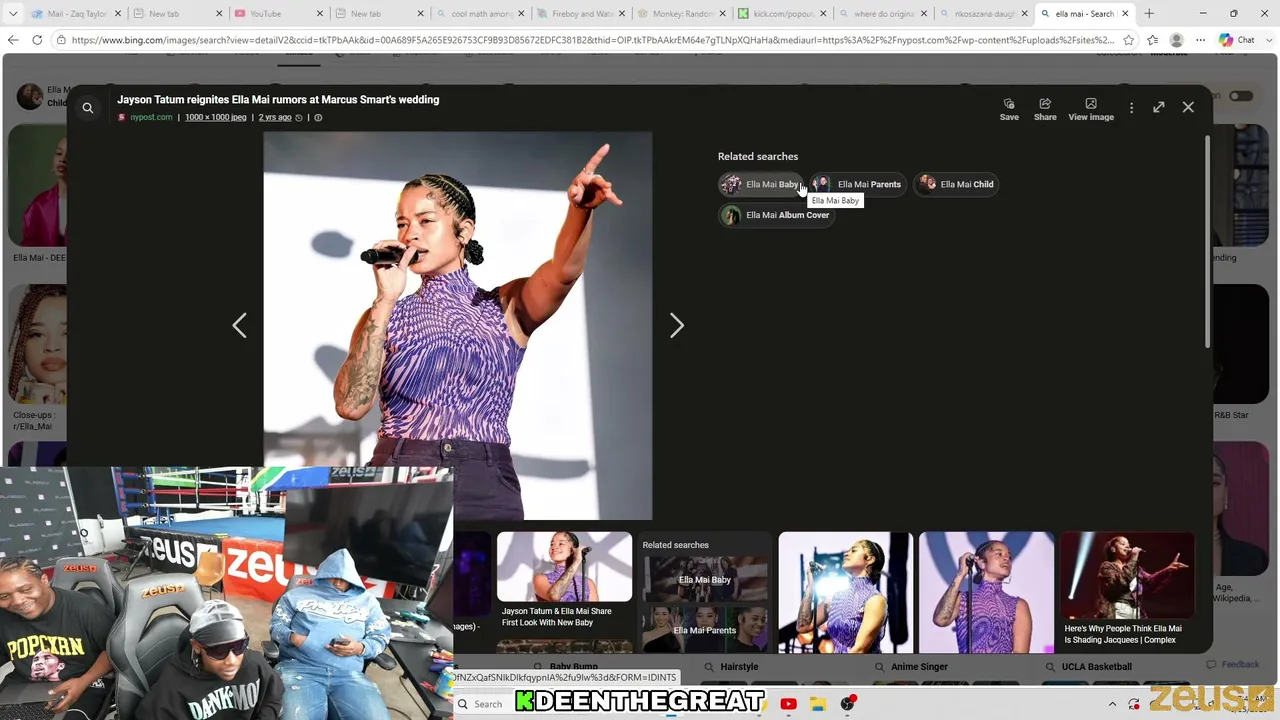Image resolution: width=1280 pixels, height=720 pixels.
Task: Open the nypost.com source link
Action: point(151,117)
